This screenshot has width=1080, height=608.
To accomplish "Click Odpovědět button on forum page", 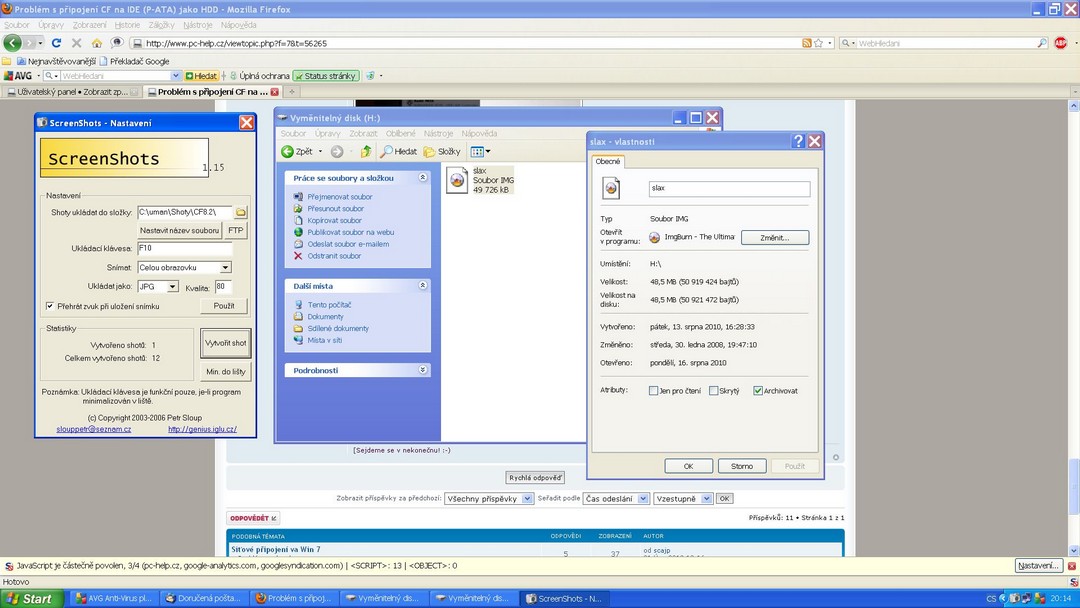I will tap(253, 518).
